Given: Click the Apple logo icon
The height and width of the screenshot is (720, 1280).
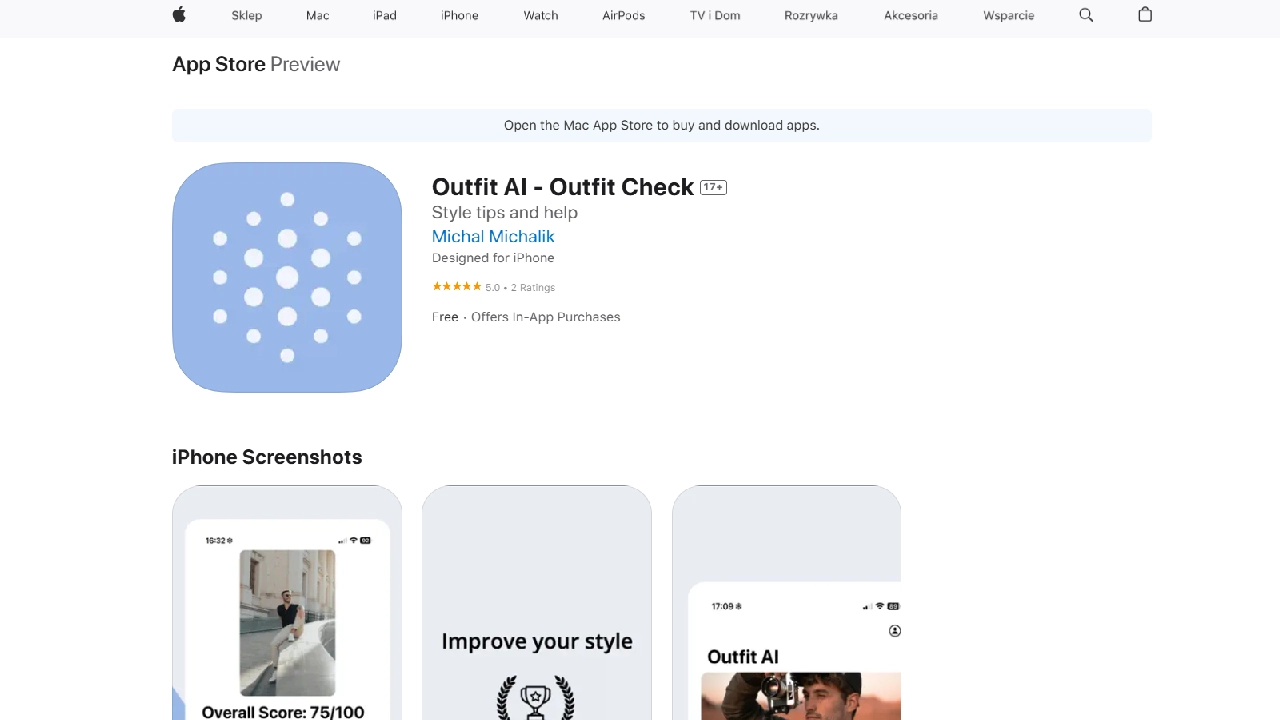Looking at the screenshot, I should point(180,15).
